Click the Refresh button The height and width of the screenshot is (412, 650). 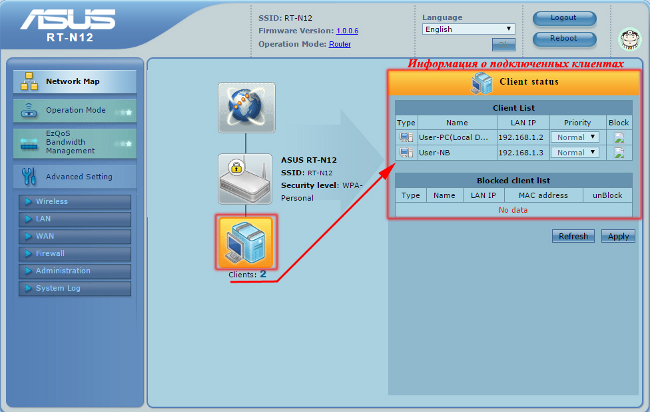[573, 236]
